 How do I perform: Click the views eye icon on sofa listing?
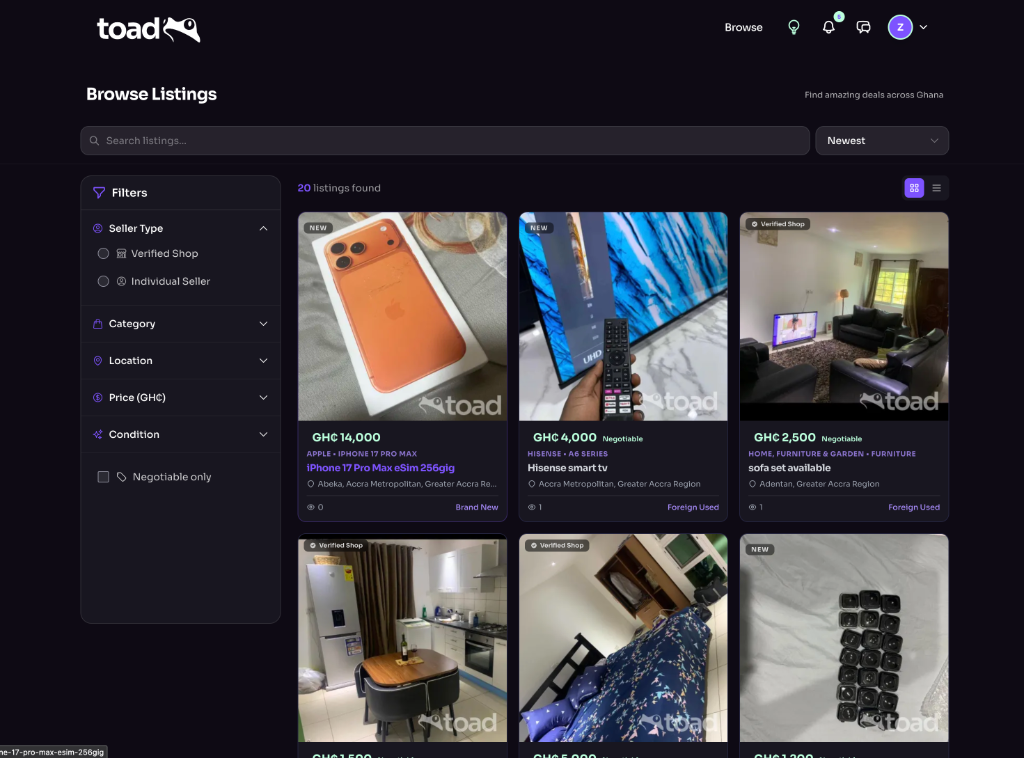pos(752,507)
